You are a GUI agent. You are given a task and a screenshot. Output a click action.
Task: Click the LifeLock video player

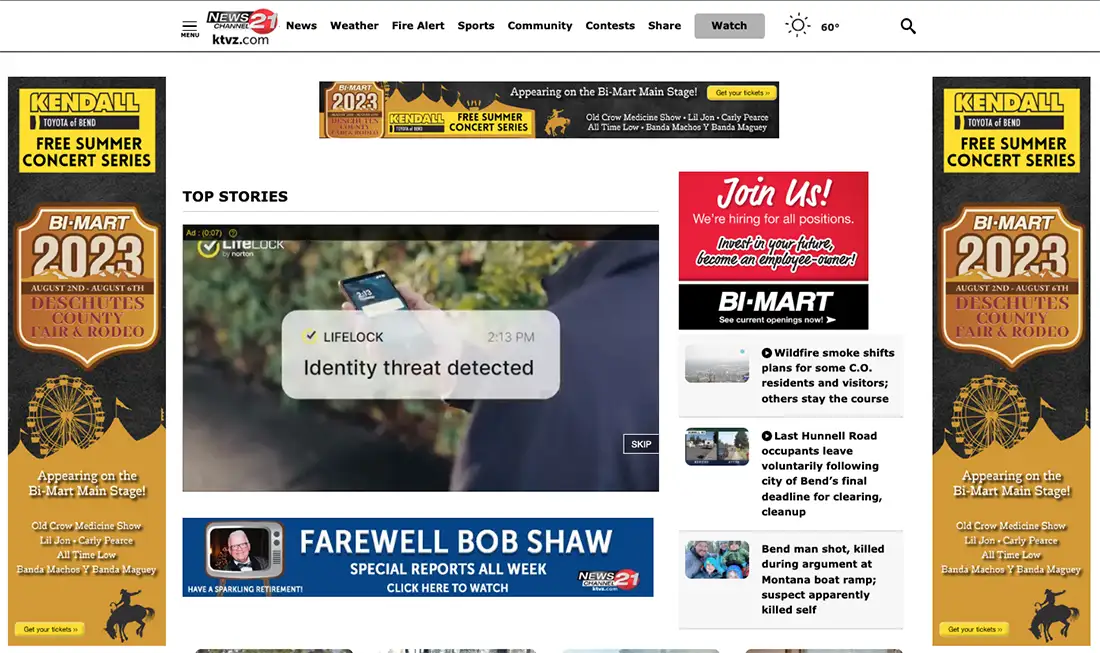point(420,358)
